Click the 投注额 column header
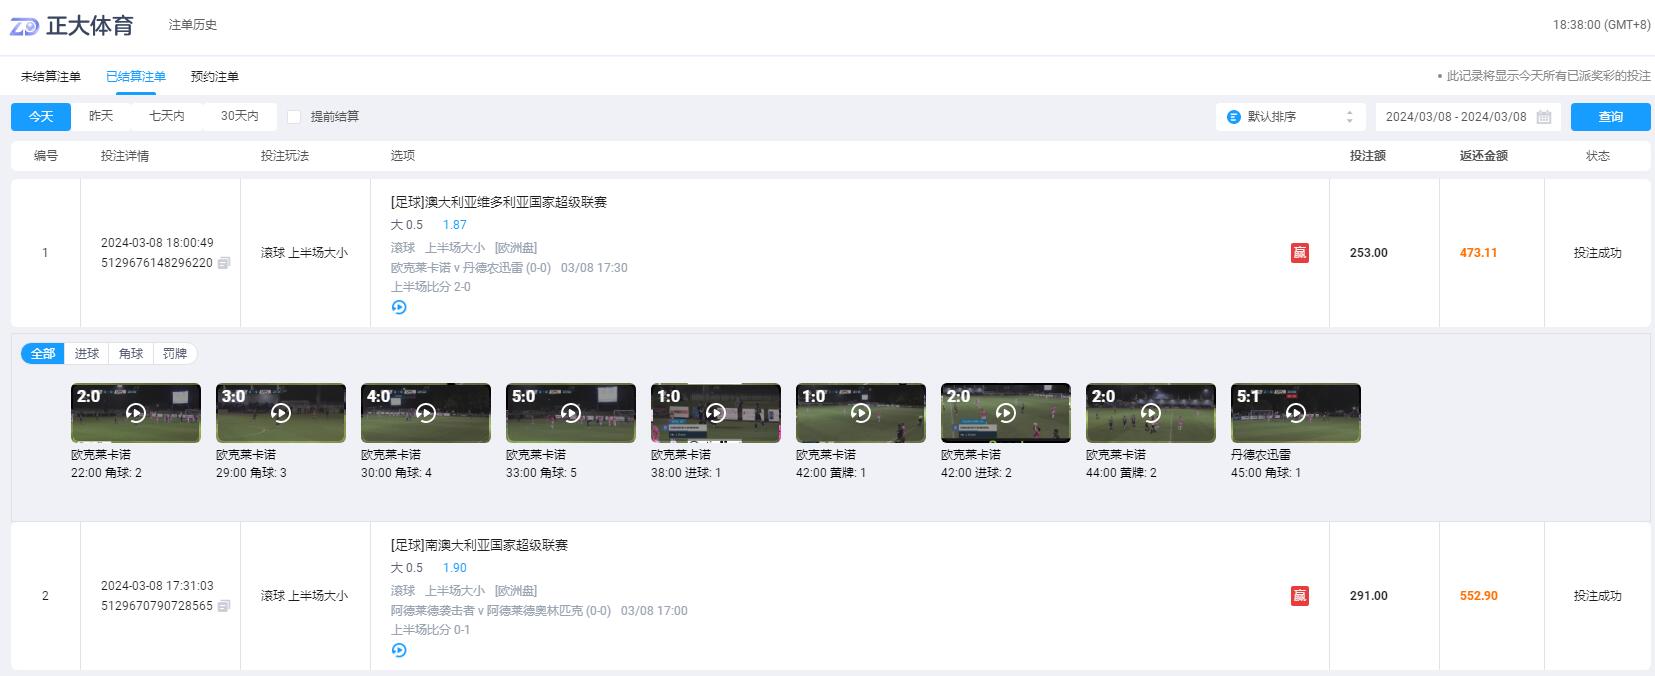This screenshot has height=676, width=1655. pyautogui.click(x=1367, y=156)
